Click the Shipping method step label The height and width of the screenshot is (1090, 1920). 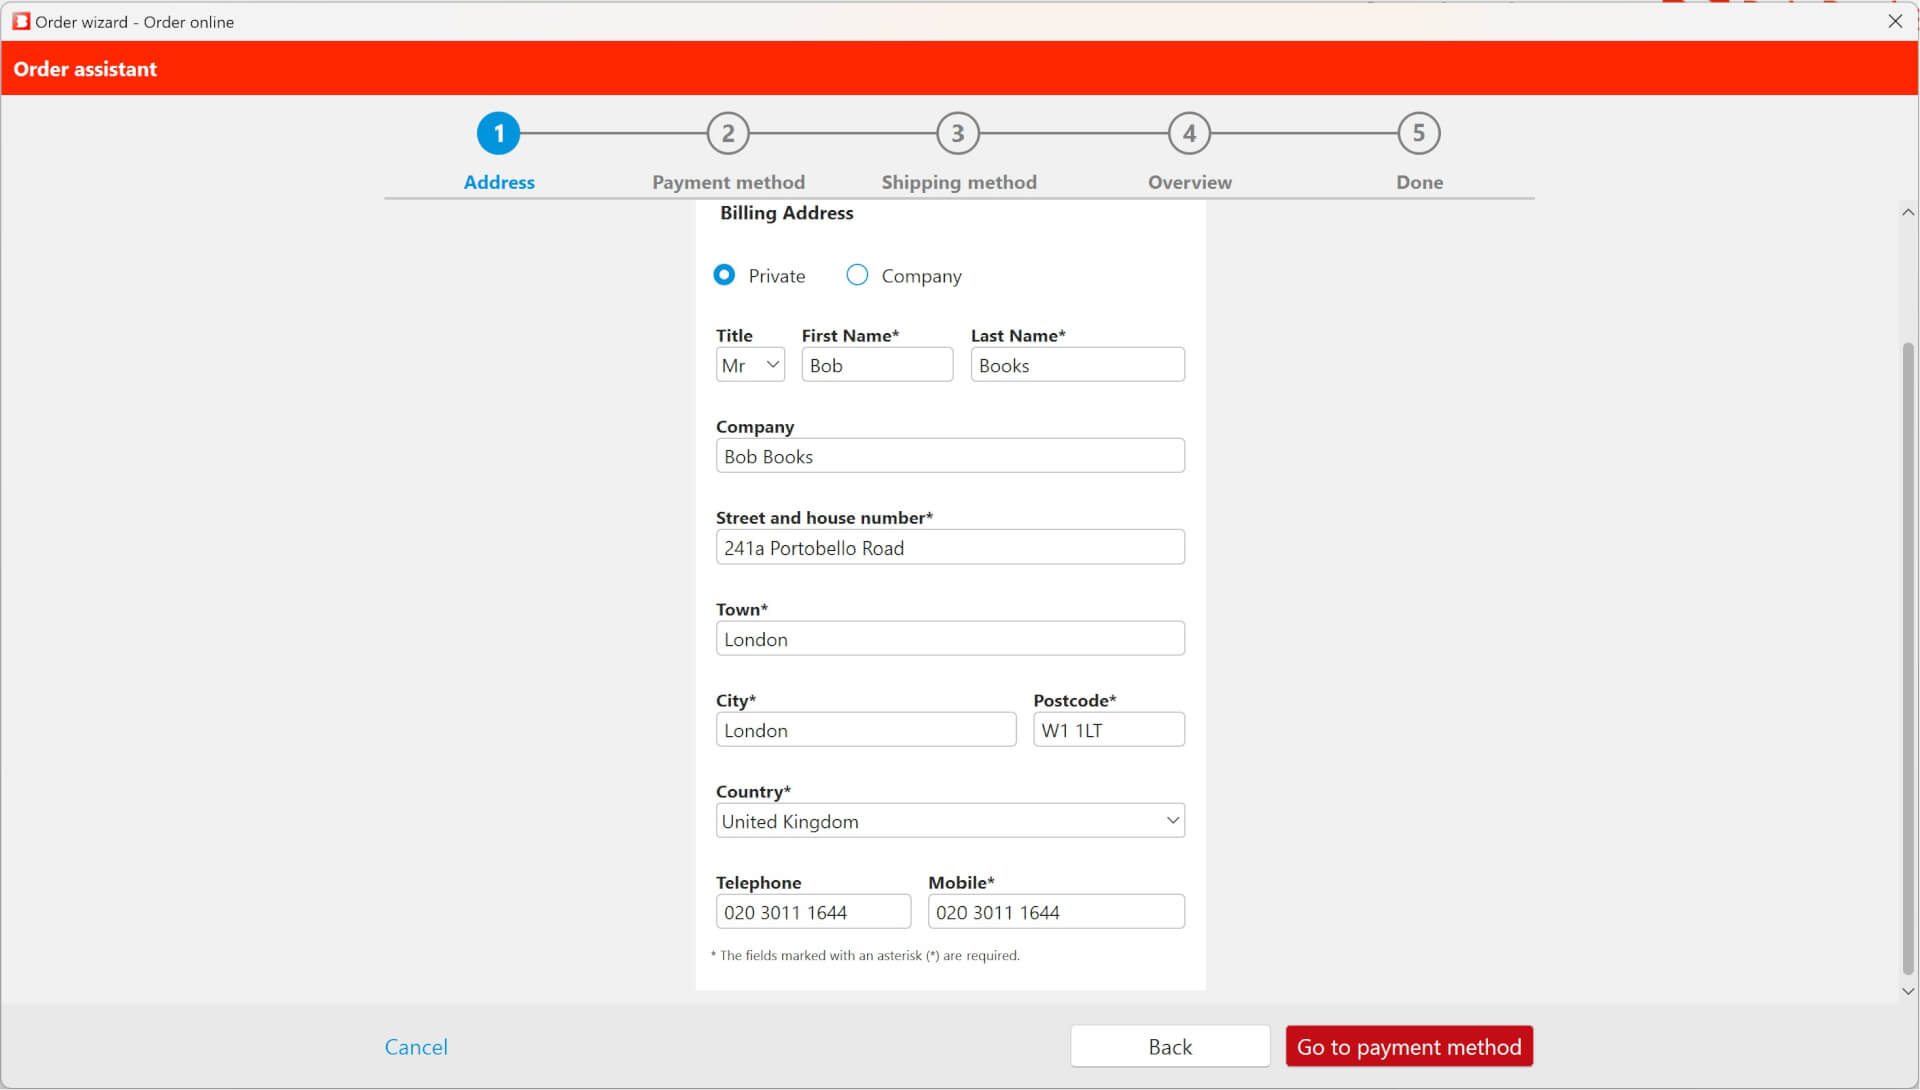[x=958, y=182]
